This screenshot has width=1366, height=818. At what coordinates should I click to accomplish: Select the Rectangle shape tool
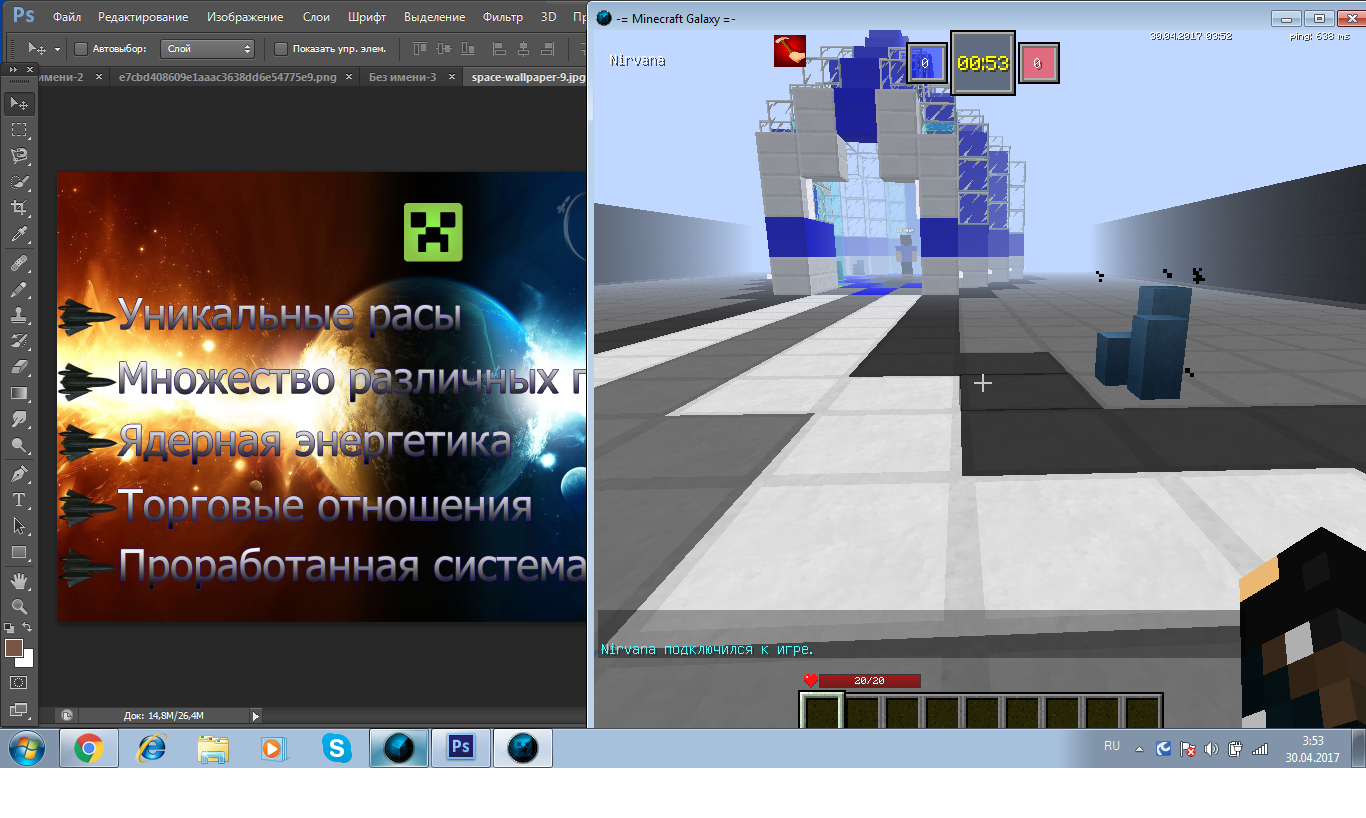[x=19, y=552]
